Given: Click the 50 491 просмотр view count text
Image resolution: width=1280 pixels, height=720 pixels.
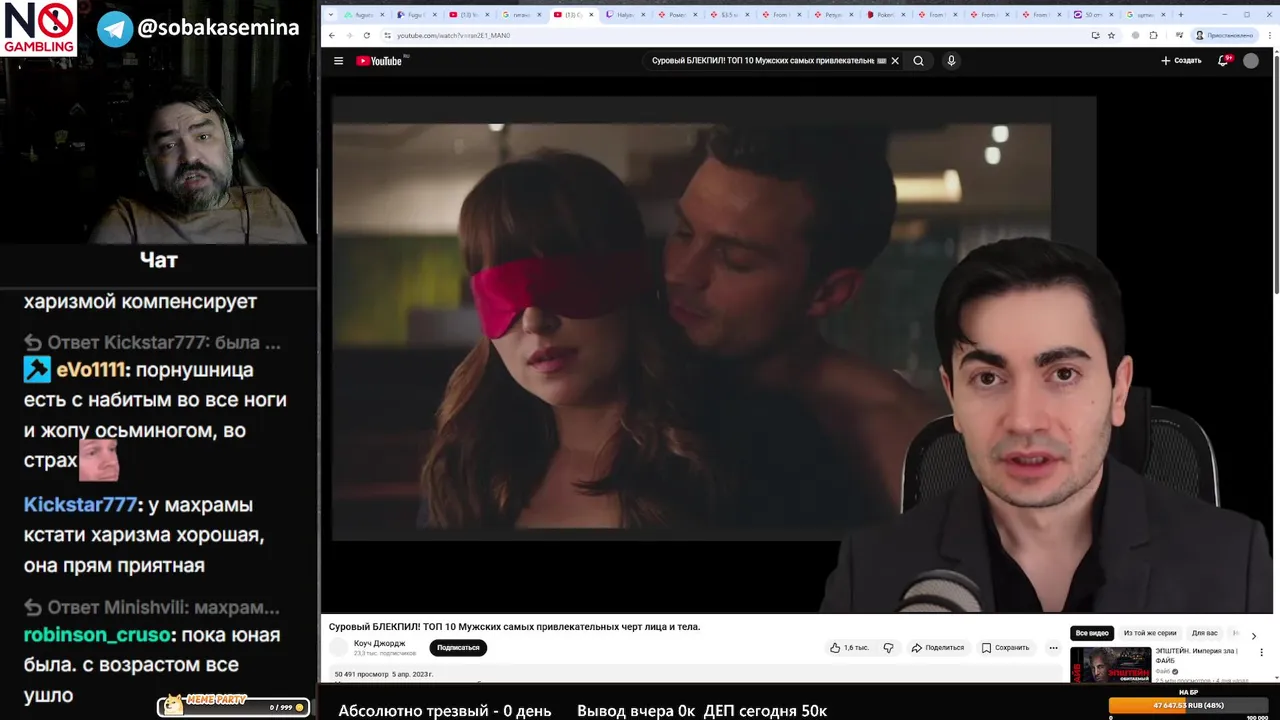Looking at the screenshot, I should [361, 674].
